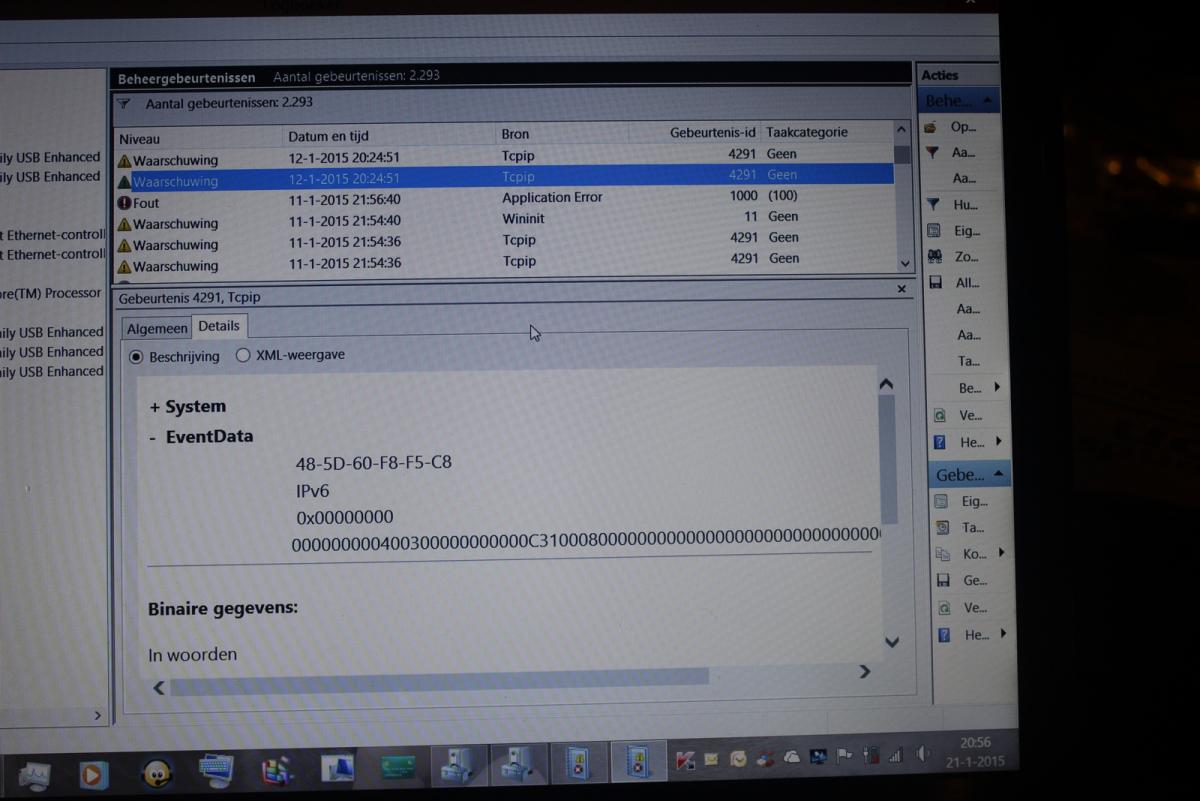This screenshot has width=1200, height=801.
Task: Click the 'Ta...' attach task action icon
Action: (942, 527)
